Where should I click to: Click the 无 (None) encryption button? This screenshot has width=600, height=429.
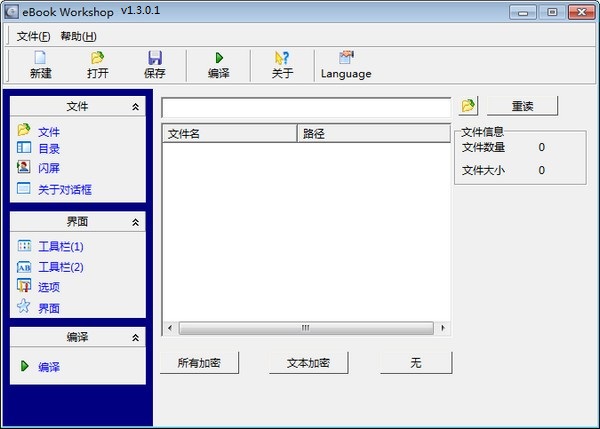[416, 362]
